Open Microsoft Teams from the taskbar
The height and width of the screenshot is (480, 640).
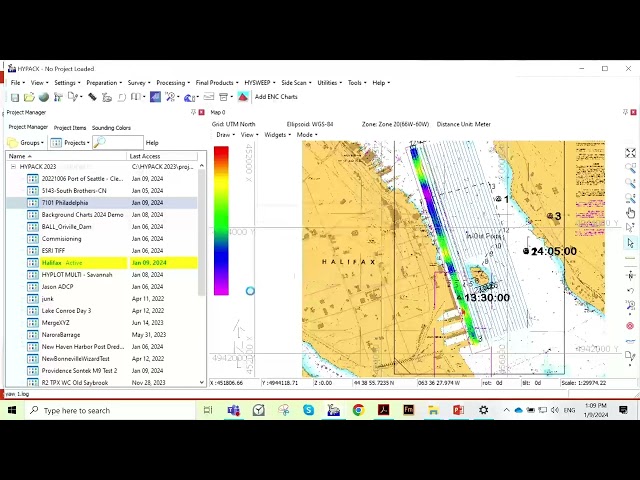click(x=233, y=410)
